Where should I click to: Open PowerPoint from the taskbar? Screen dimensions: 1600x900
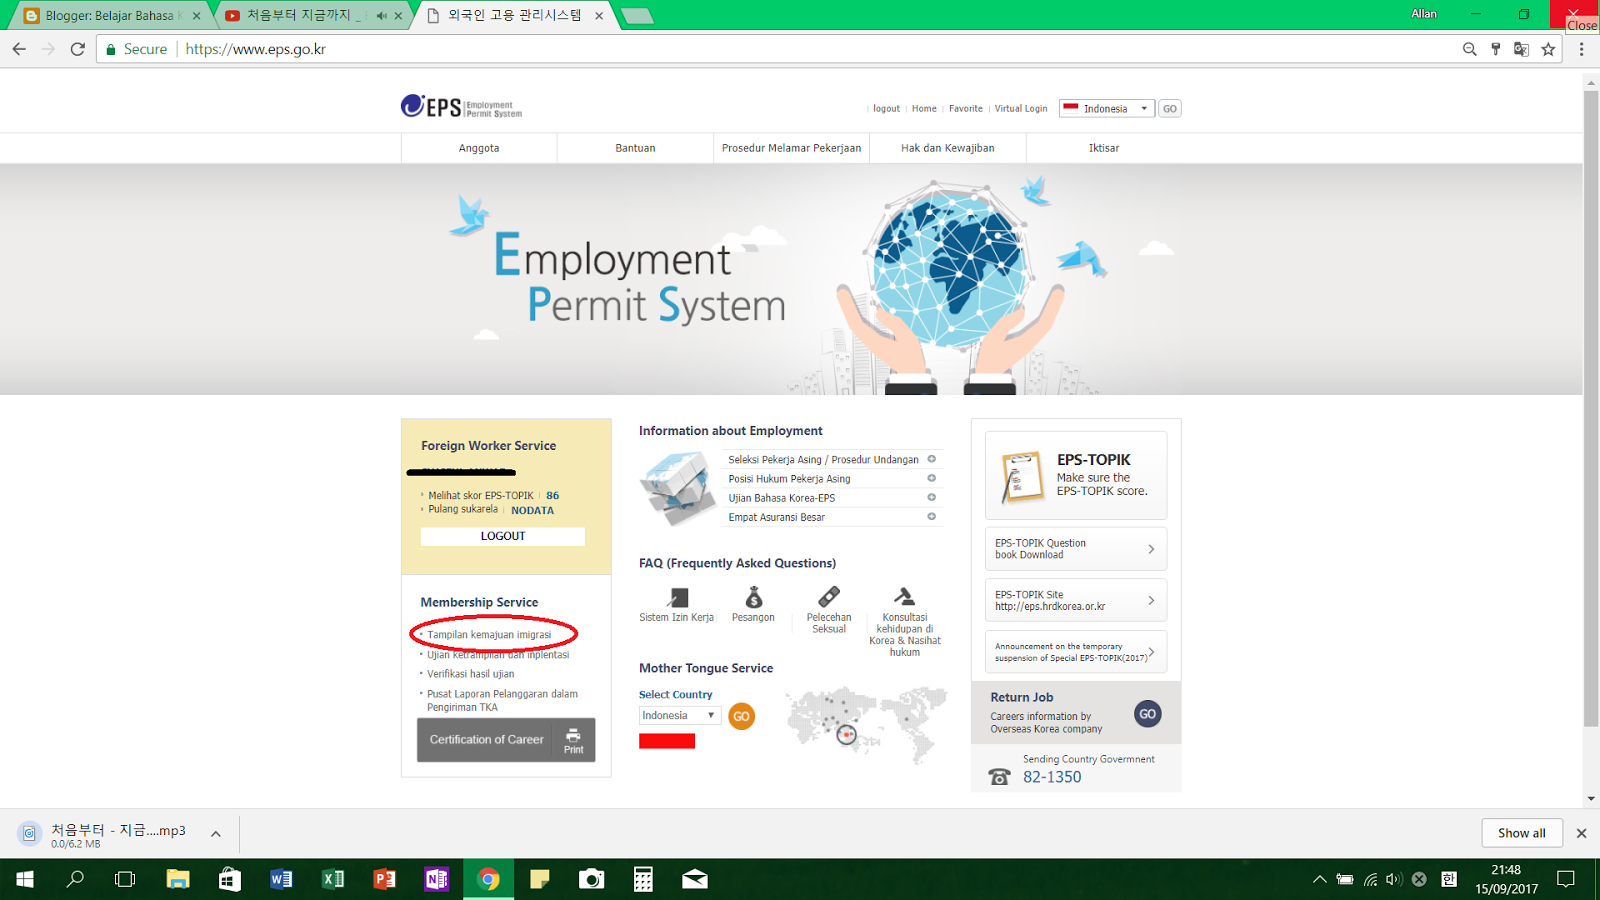click(x=385, y=879)
